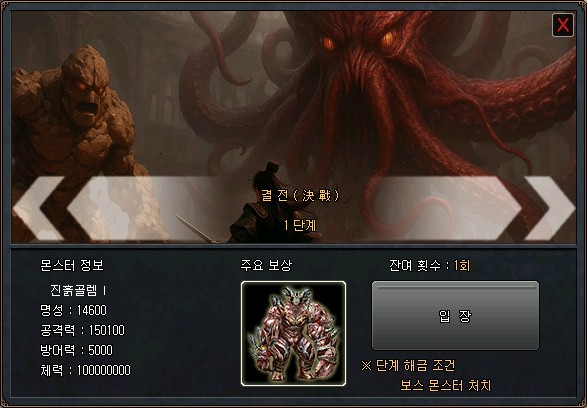Viewport: 587px width, 408px height.
Task: Click the 몬스터 정보 heading
Action: (x=72, y=265)
